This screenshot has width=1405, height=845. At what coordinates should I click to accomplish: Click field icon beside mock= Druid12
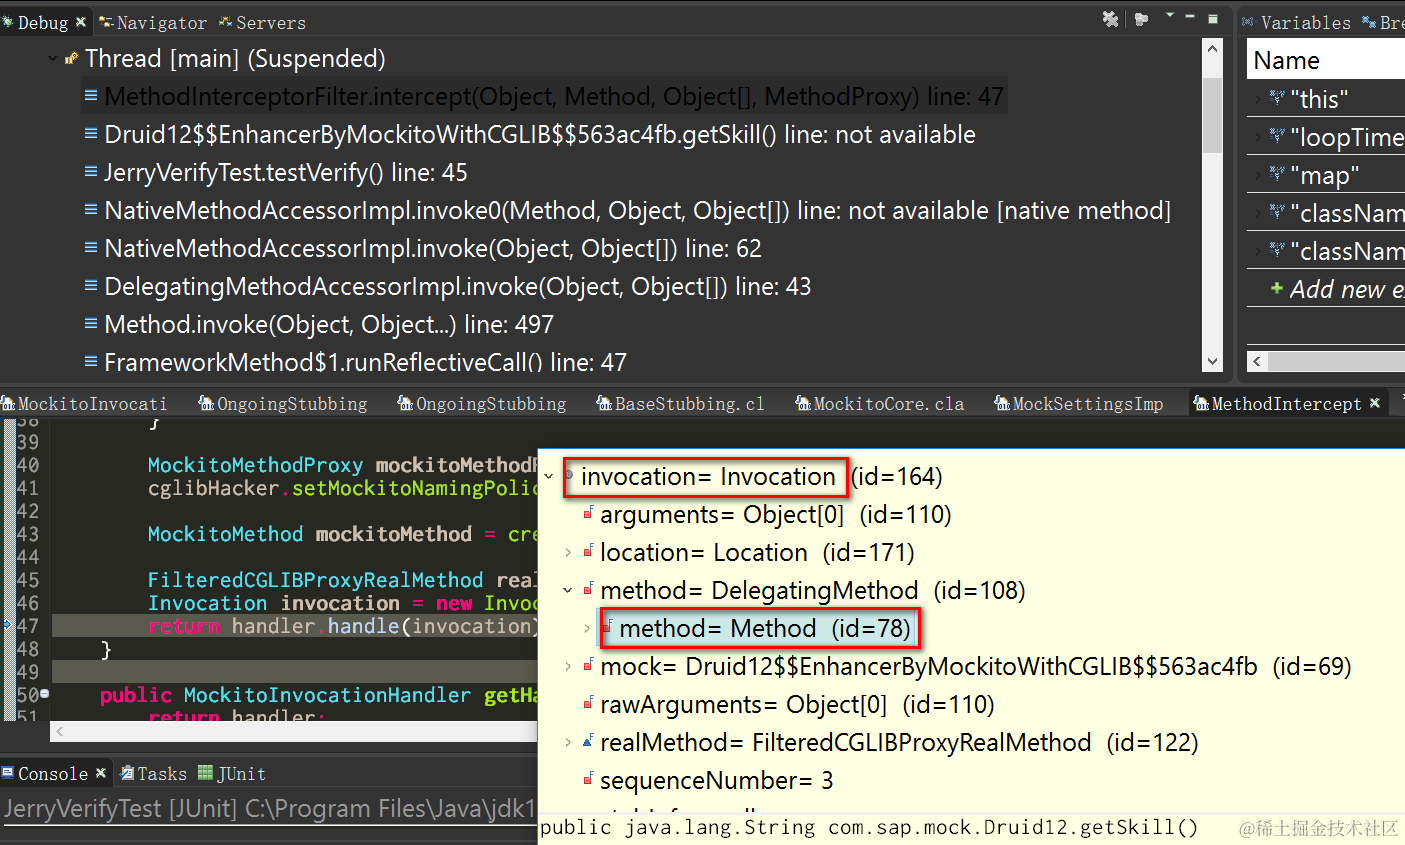coord(589,665)
